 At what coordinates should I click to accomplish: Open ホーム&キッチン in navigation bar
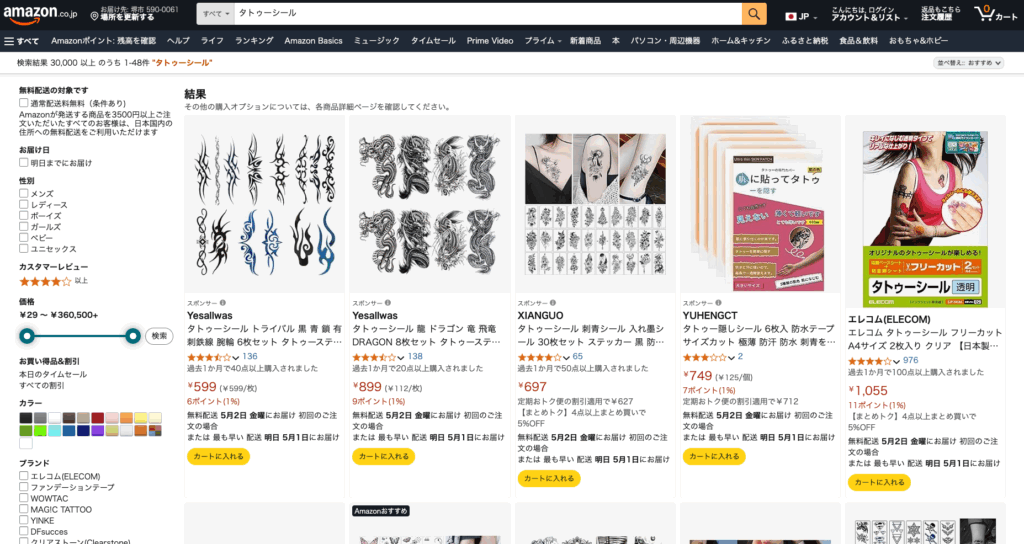[741, 40]
